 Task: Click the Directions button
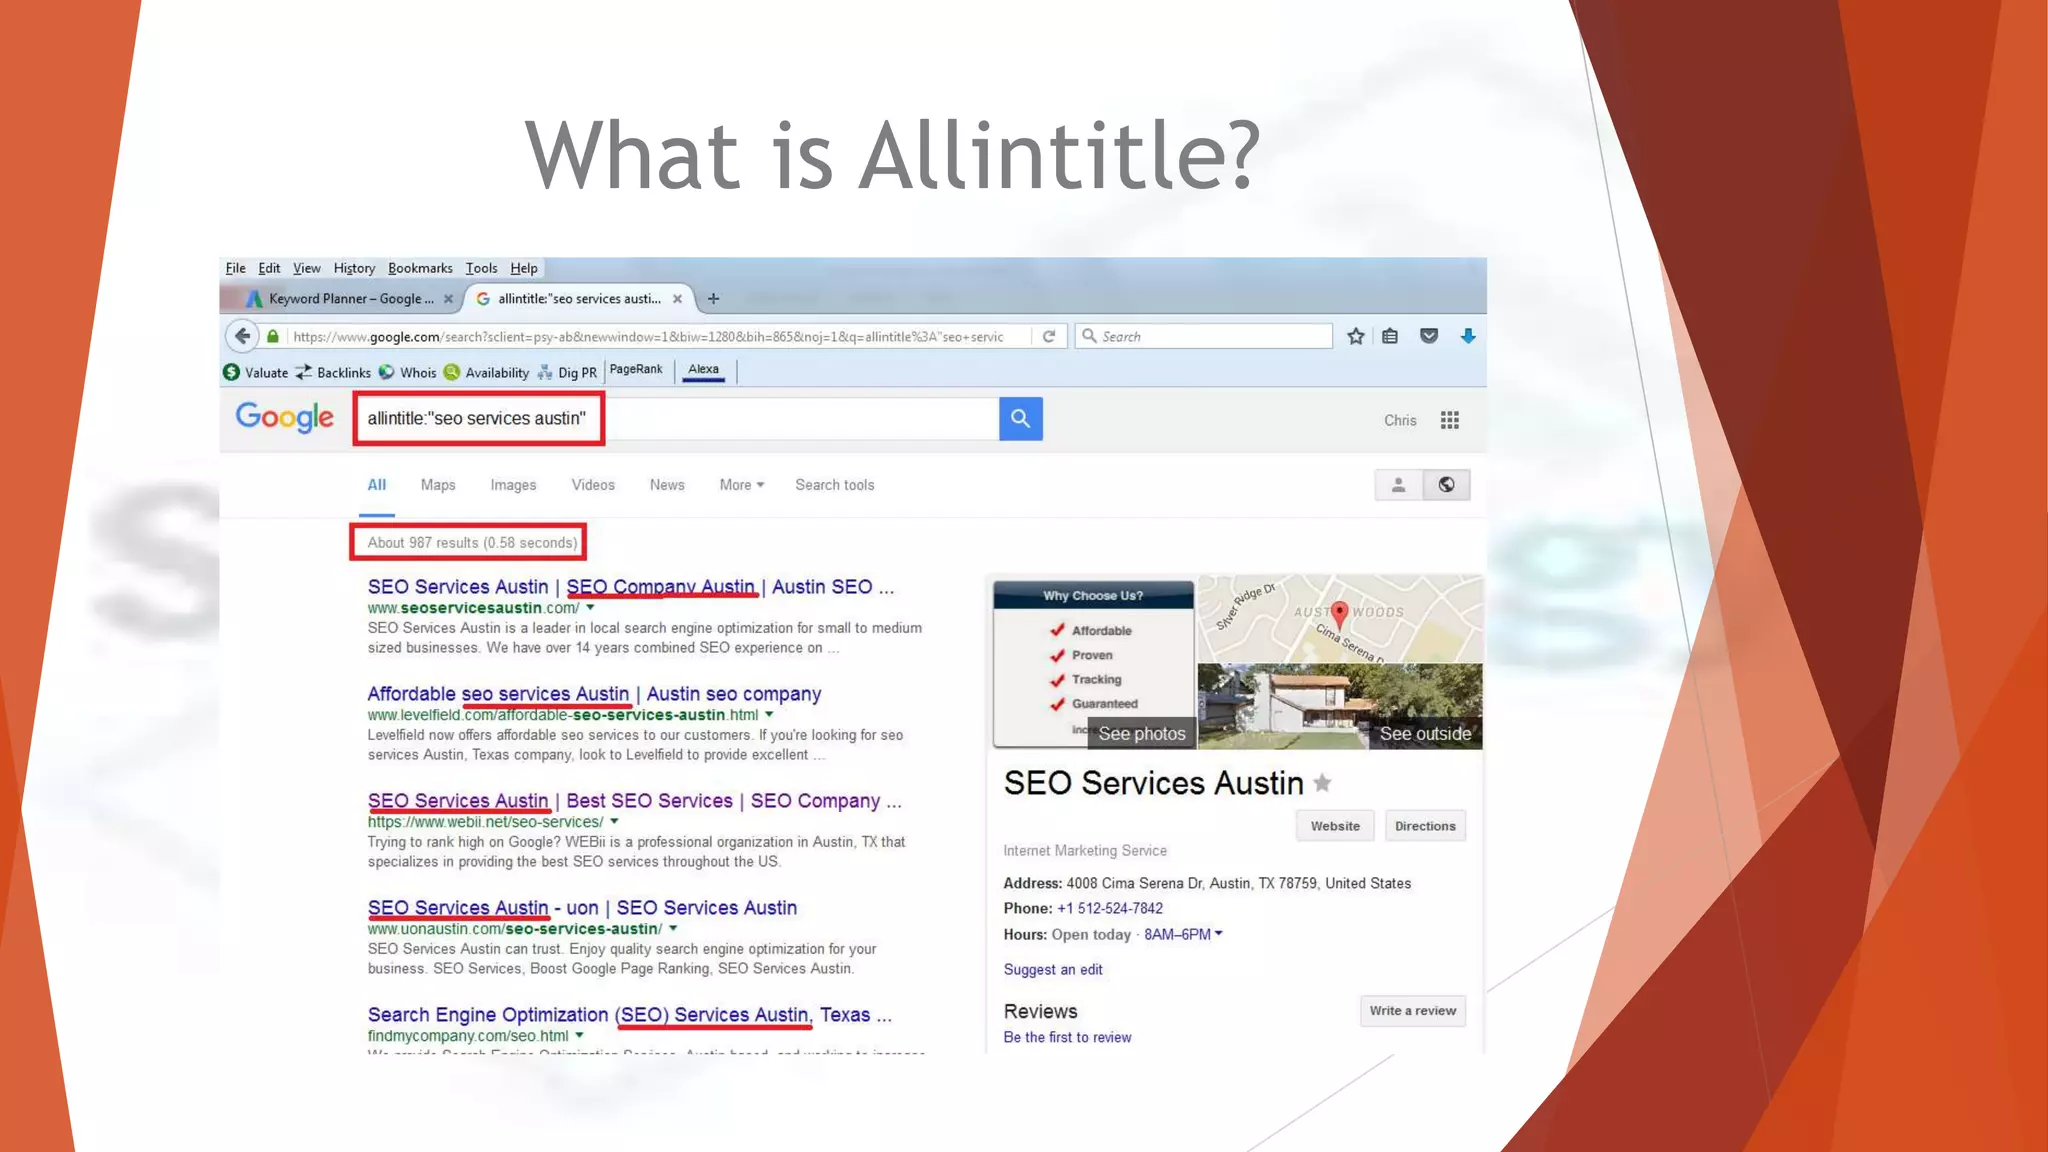[1425, 826]
